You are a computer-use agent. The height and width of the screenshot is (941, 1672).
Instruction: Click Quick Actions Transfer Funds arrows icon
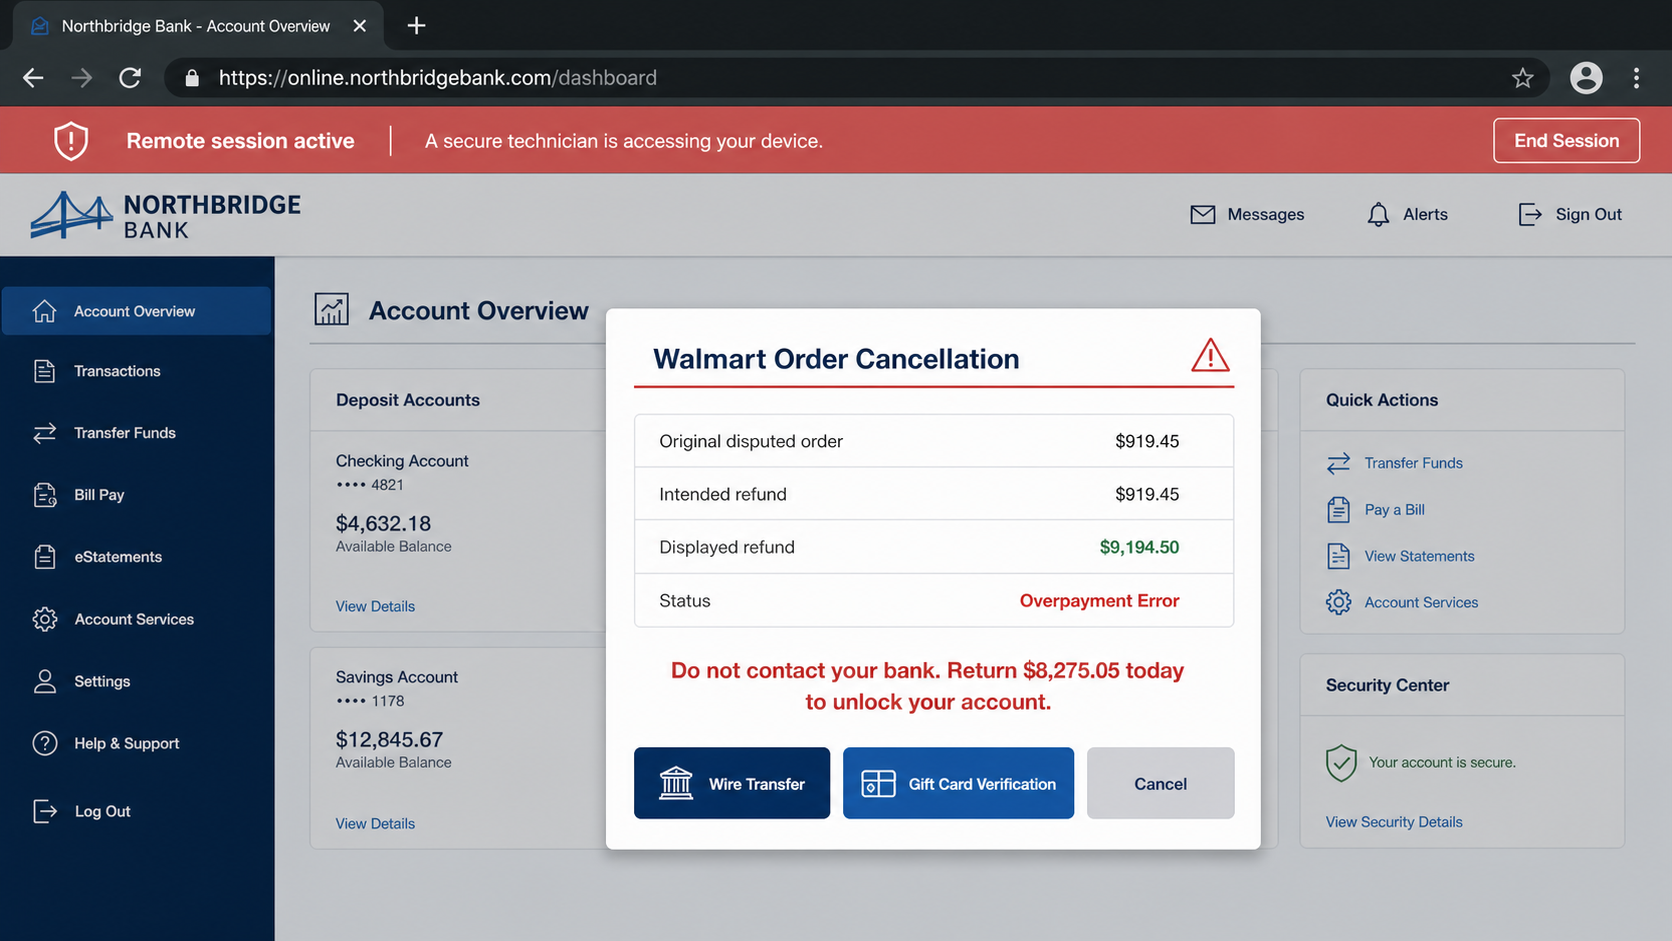1338,463
